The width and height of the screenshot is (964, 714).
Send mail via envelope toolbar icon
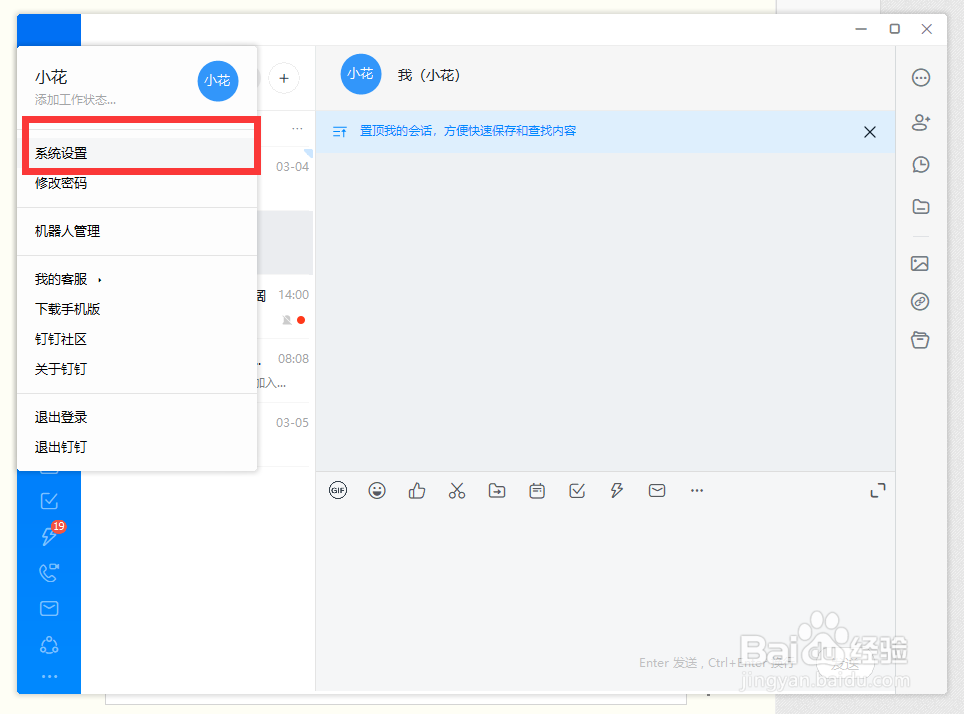pyautogui.click(x=657, y=490)
